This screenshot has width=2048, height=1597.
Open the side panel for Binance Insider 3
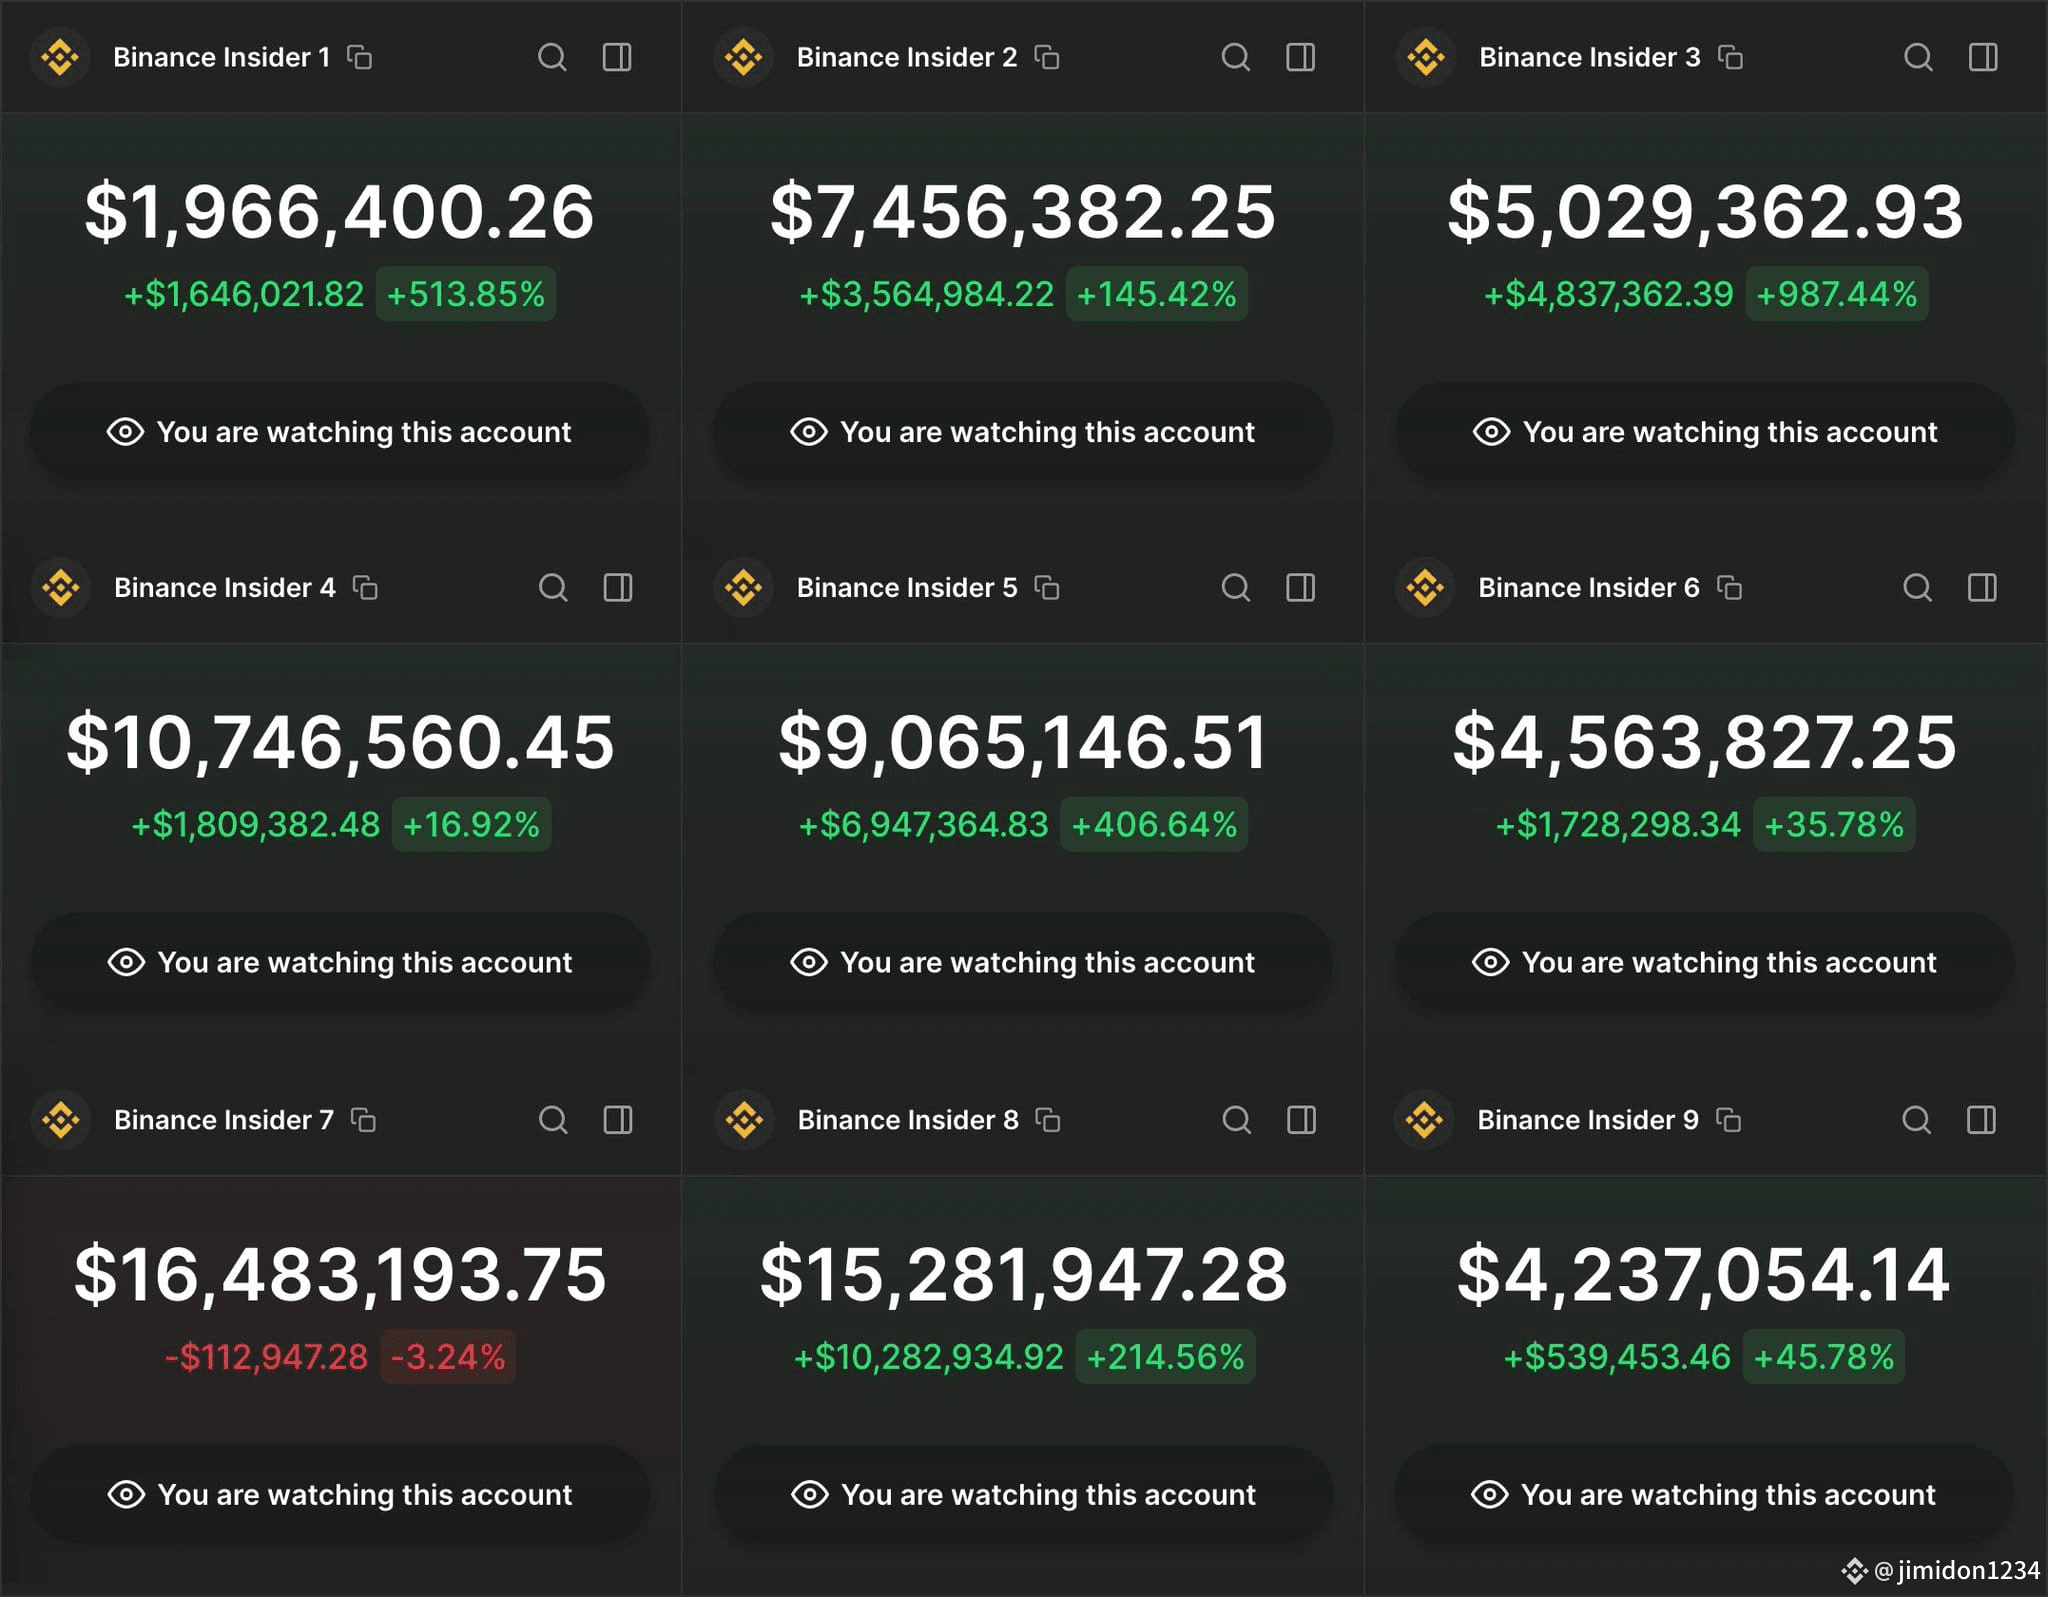[x=1983, y=58]
